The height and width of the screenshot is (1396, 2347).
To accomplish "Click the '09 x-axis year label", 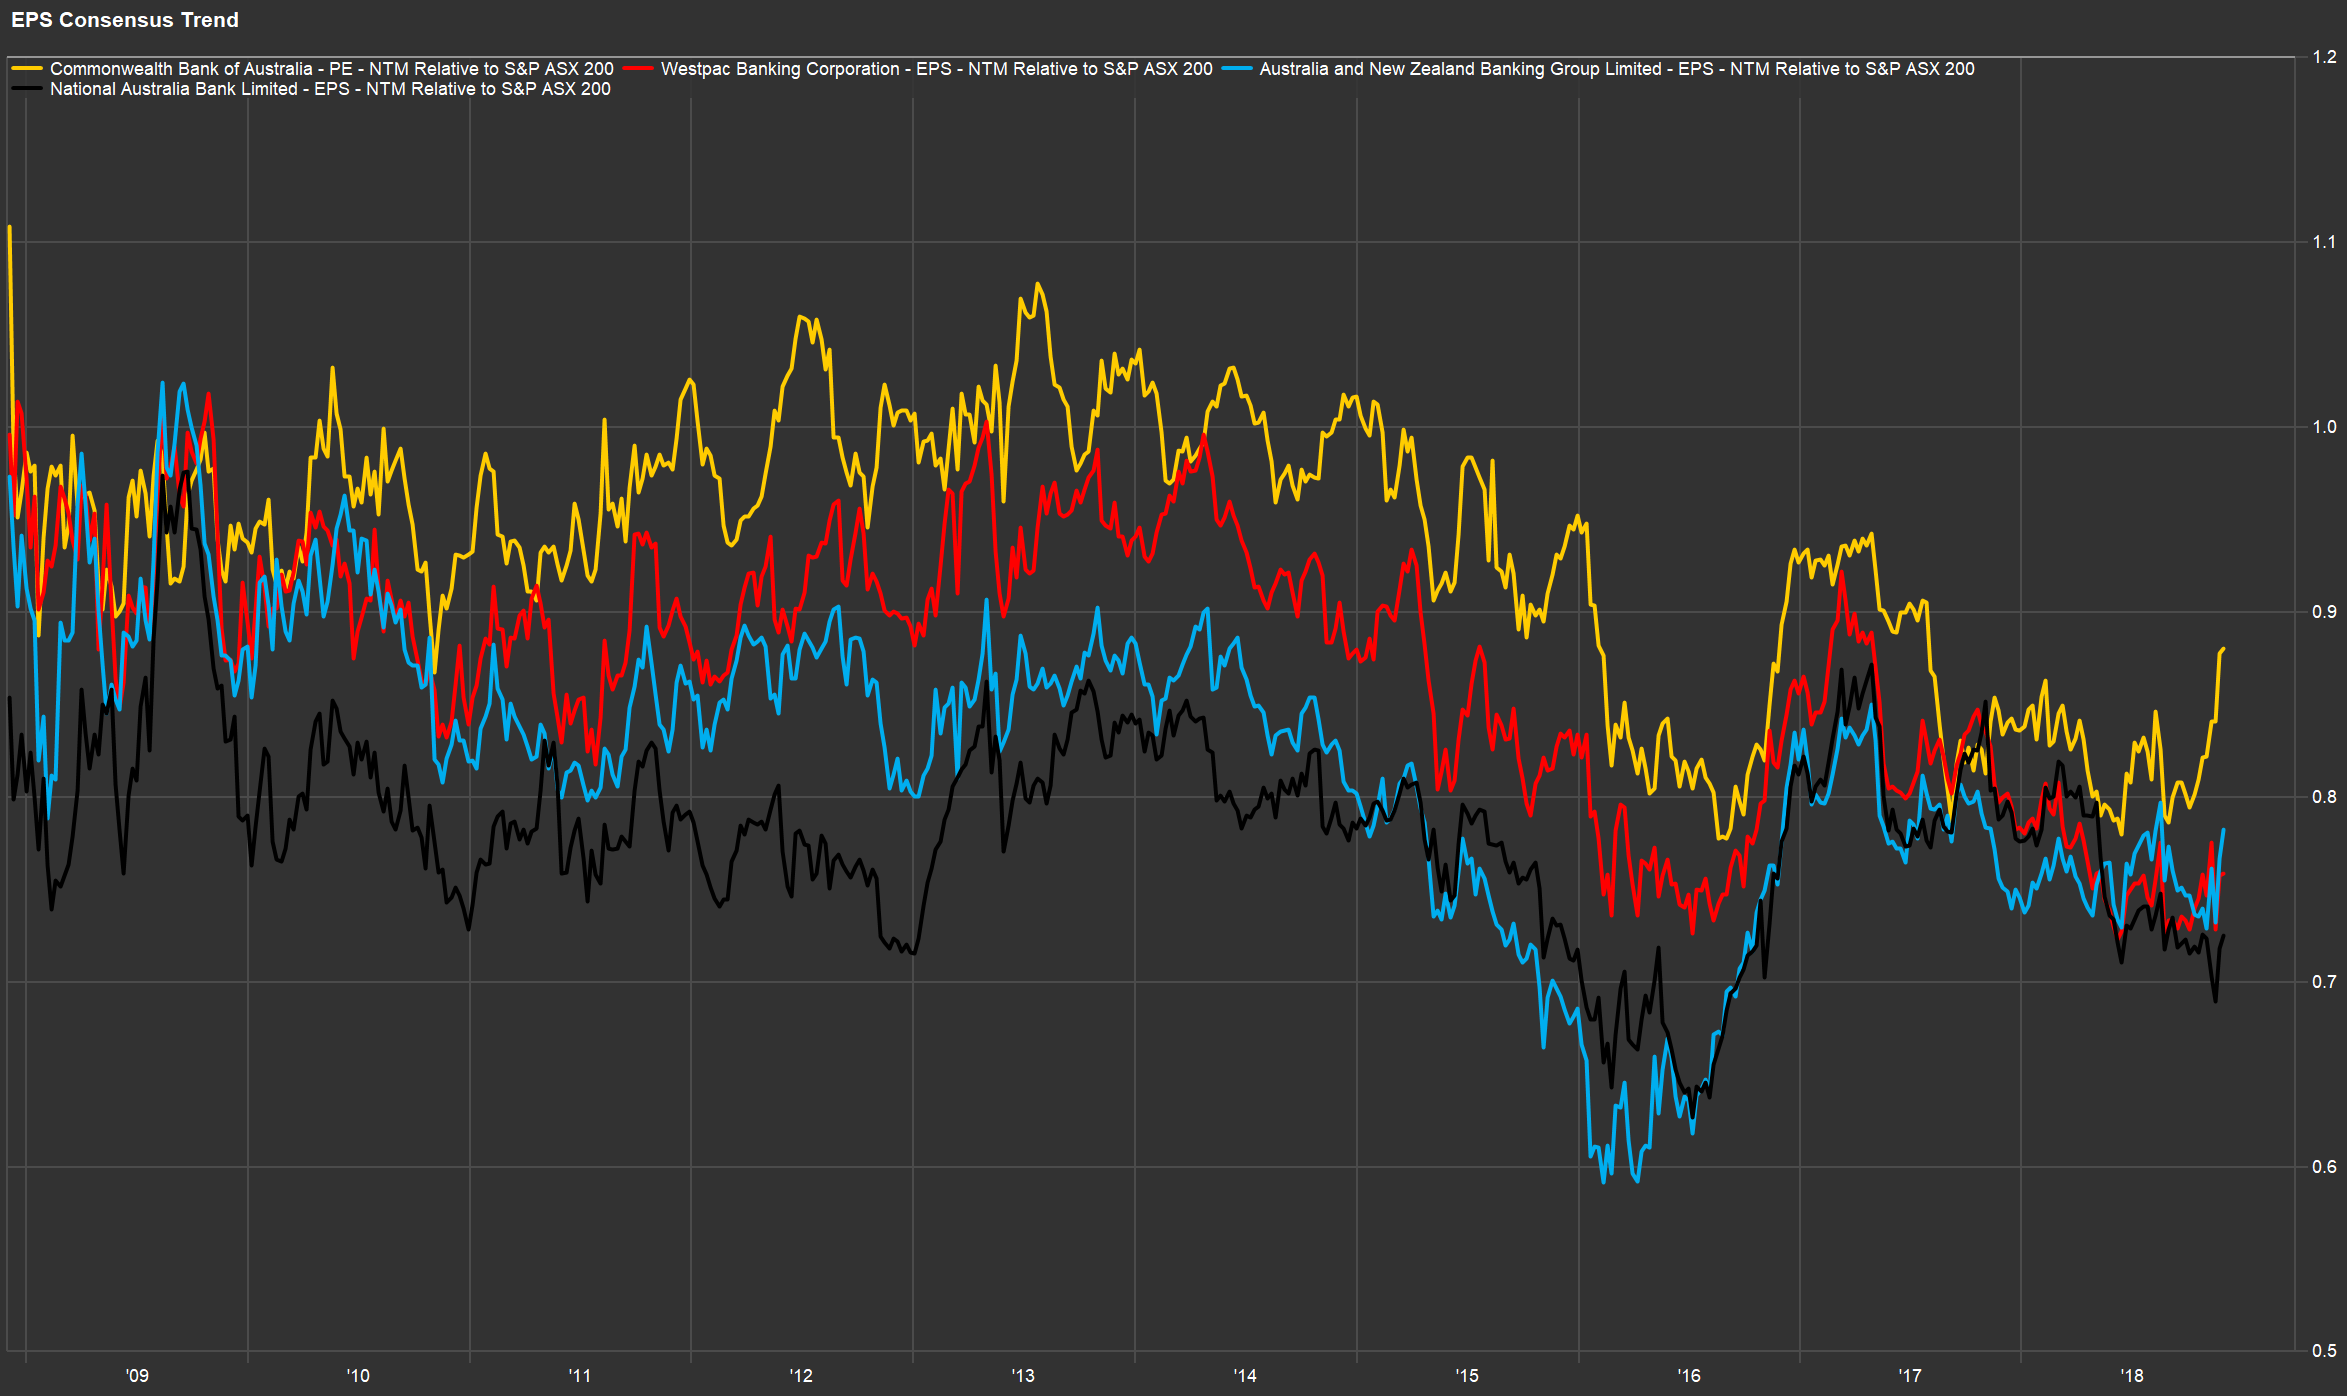I will point(137,1376).
